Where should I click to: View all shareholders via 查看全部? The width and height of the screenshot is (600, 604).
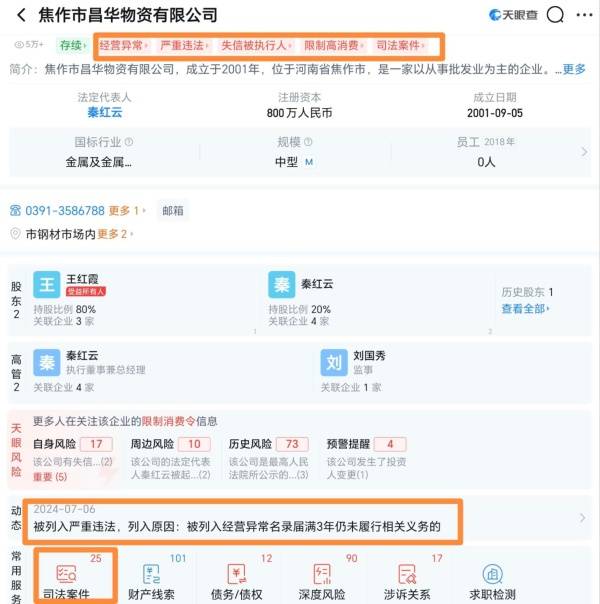pos(526,309)
